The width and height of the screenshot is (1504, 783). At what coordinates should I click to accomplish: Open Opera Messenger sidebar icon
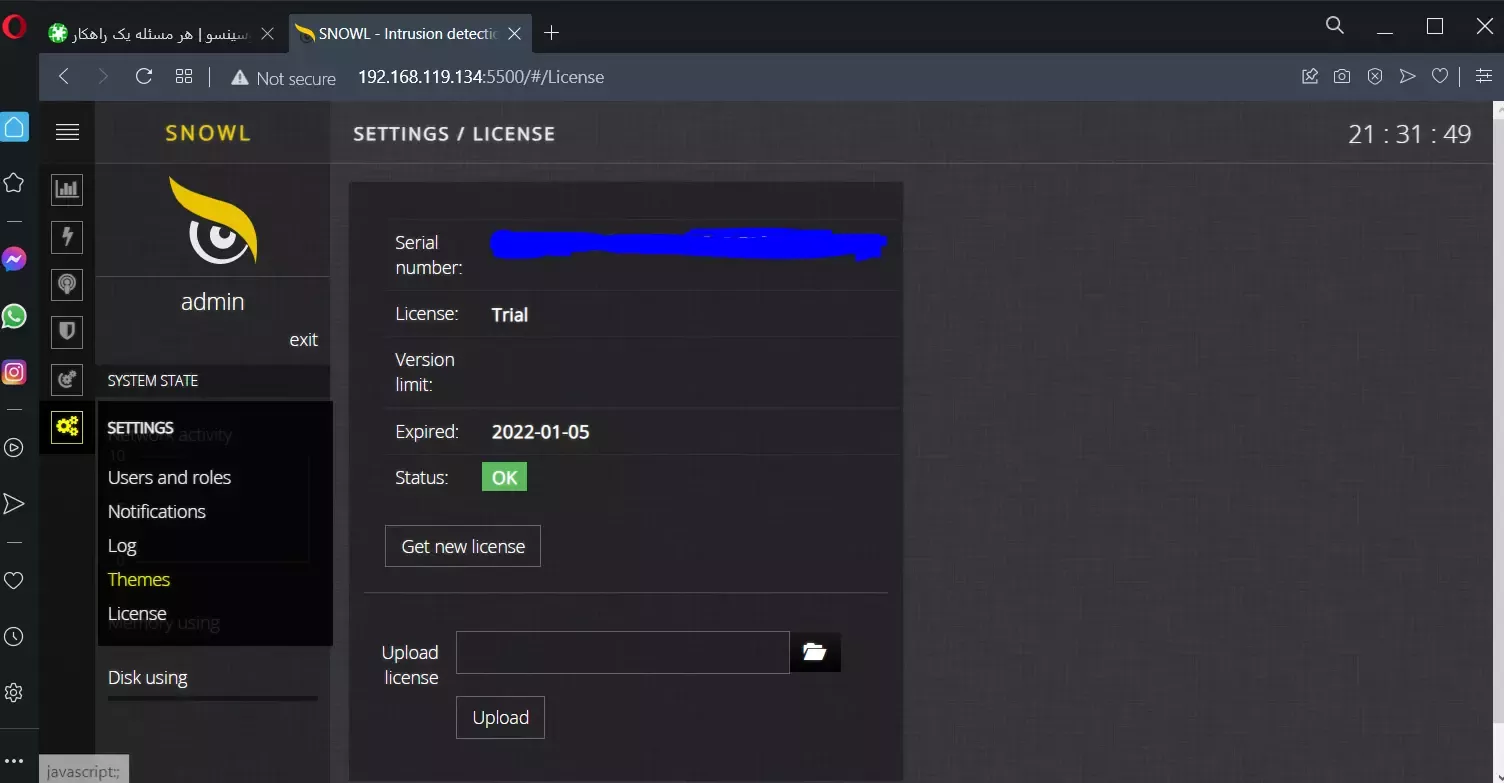click(14, 260)
